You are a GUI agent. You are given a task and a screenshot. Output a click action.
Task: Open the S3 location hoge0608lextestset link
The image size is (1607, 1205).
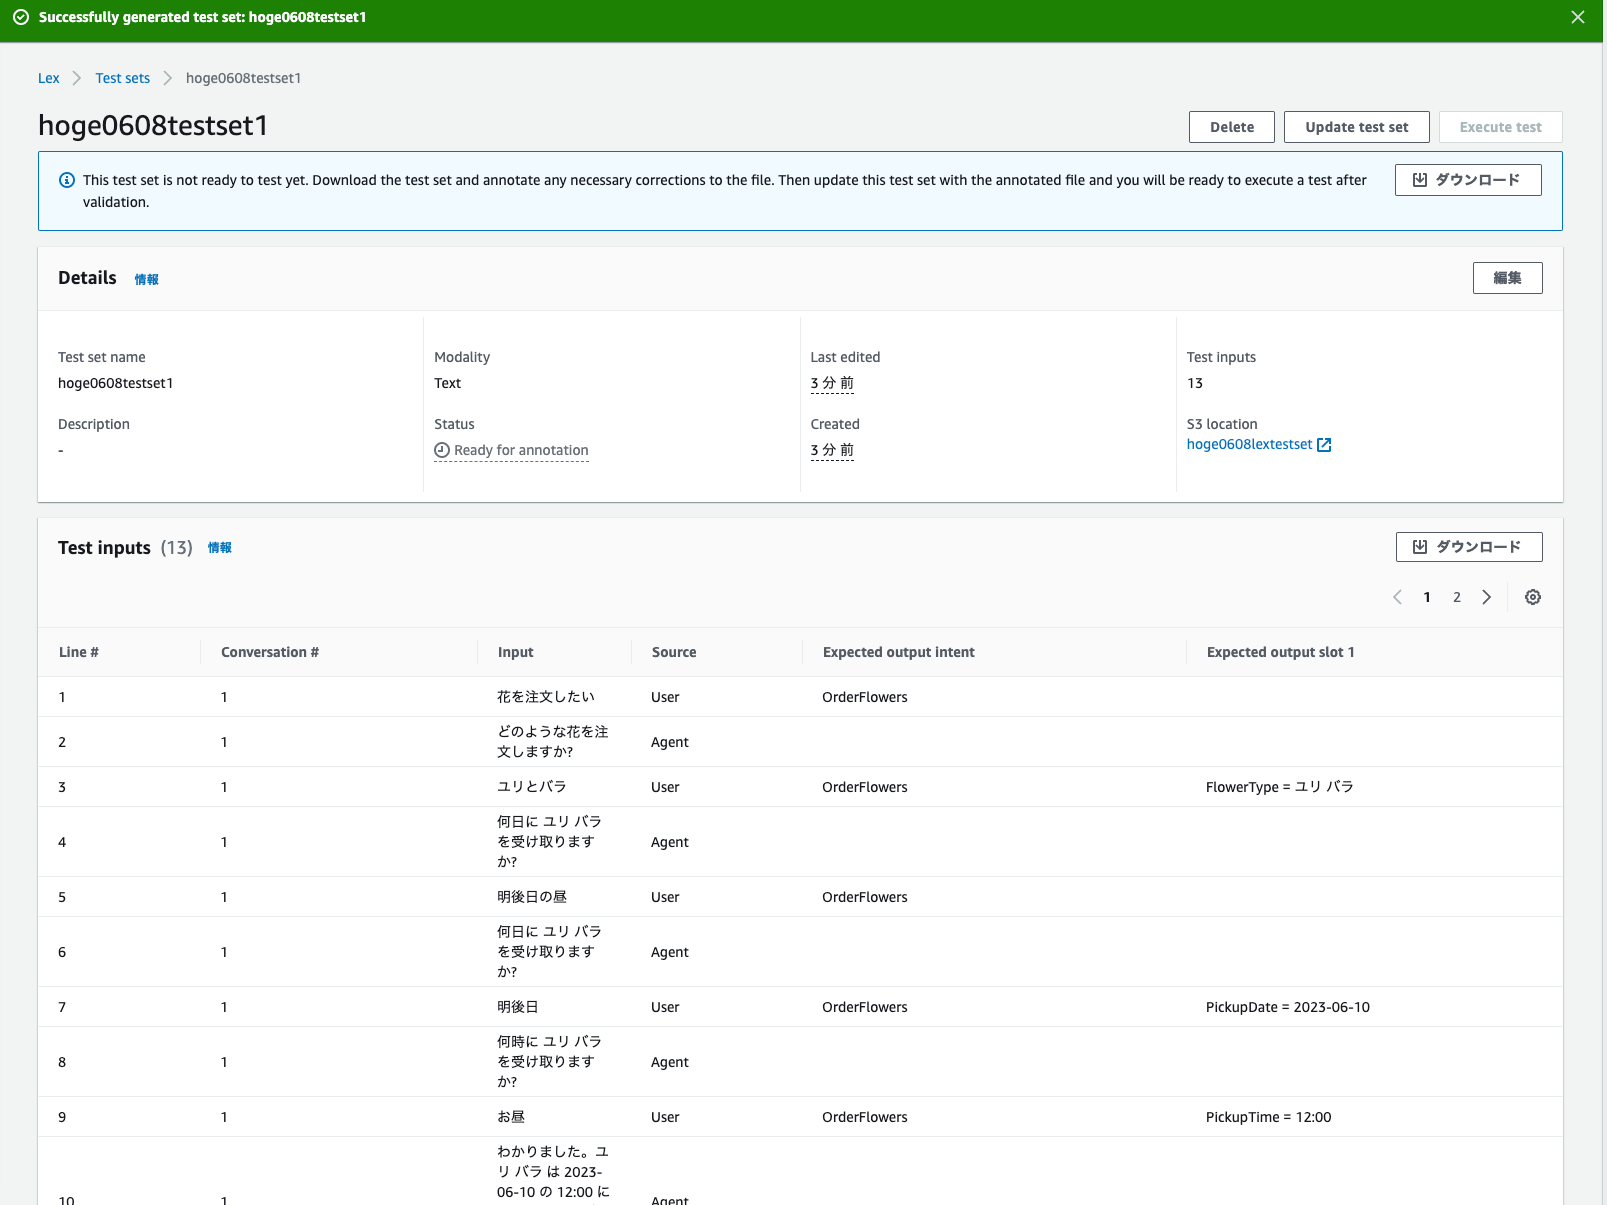pos(1249,444)
